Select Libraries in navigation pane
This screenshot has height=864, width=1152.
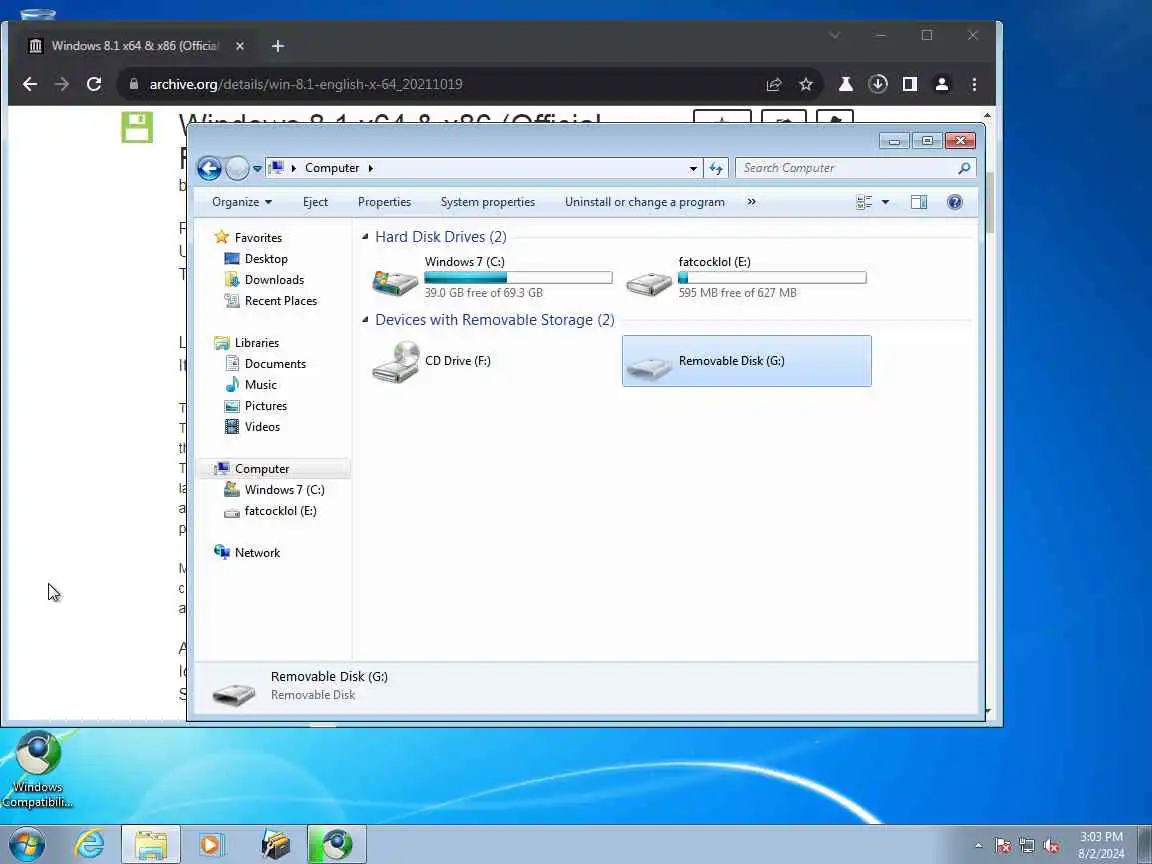(256, 342)
